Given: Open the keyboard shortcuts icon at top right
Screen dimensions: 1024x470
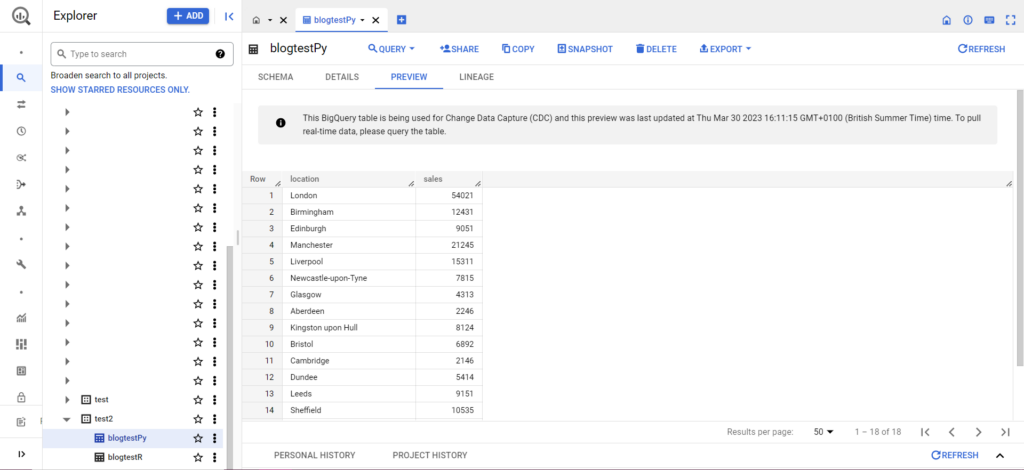Looking at the screenshot, I should tap(989, 20).
